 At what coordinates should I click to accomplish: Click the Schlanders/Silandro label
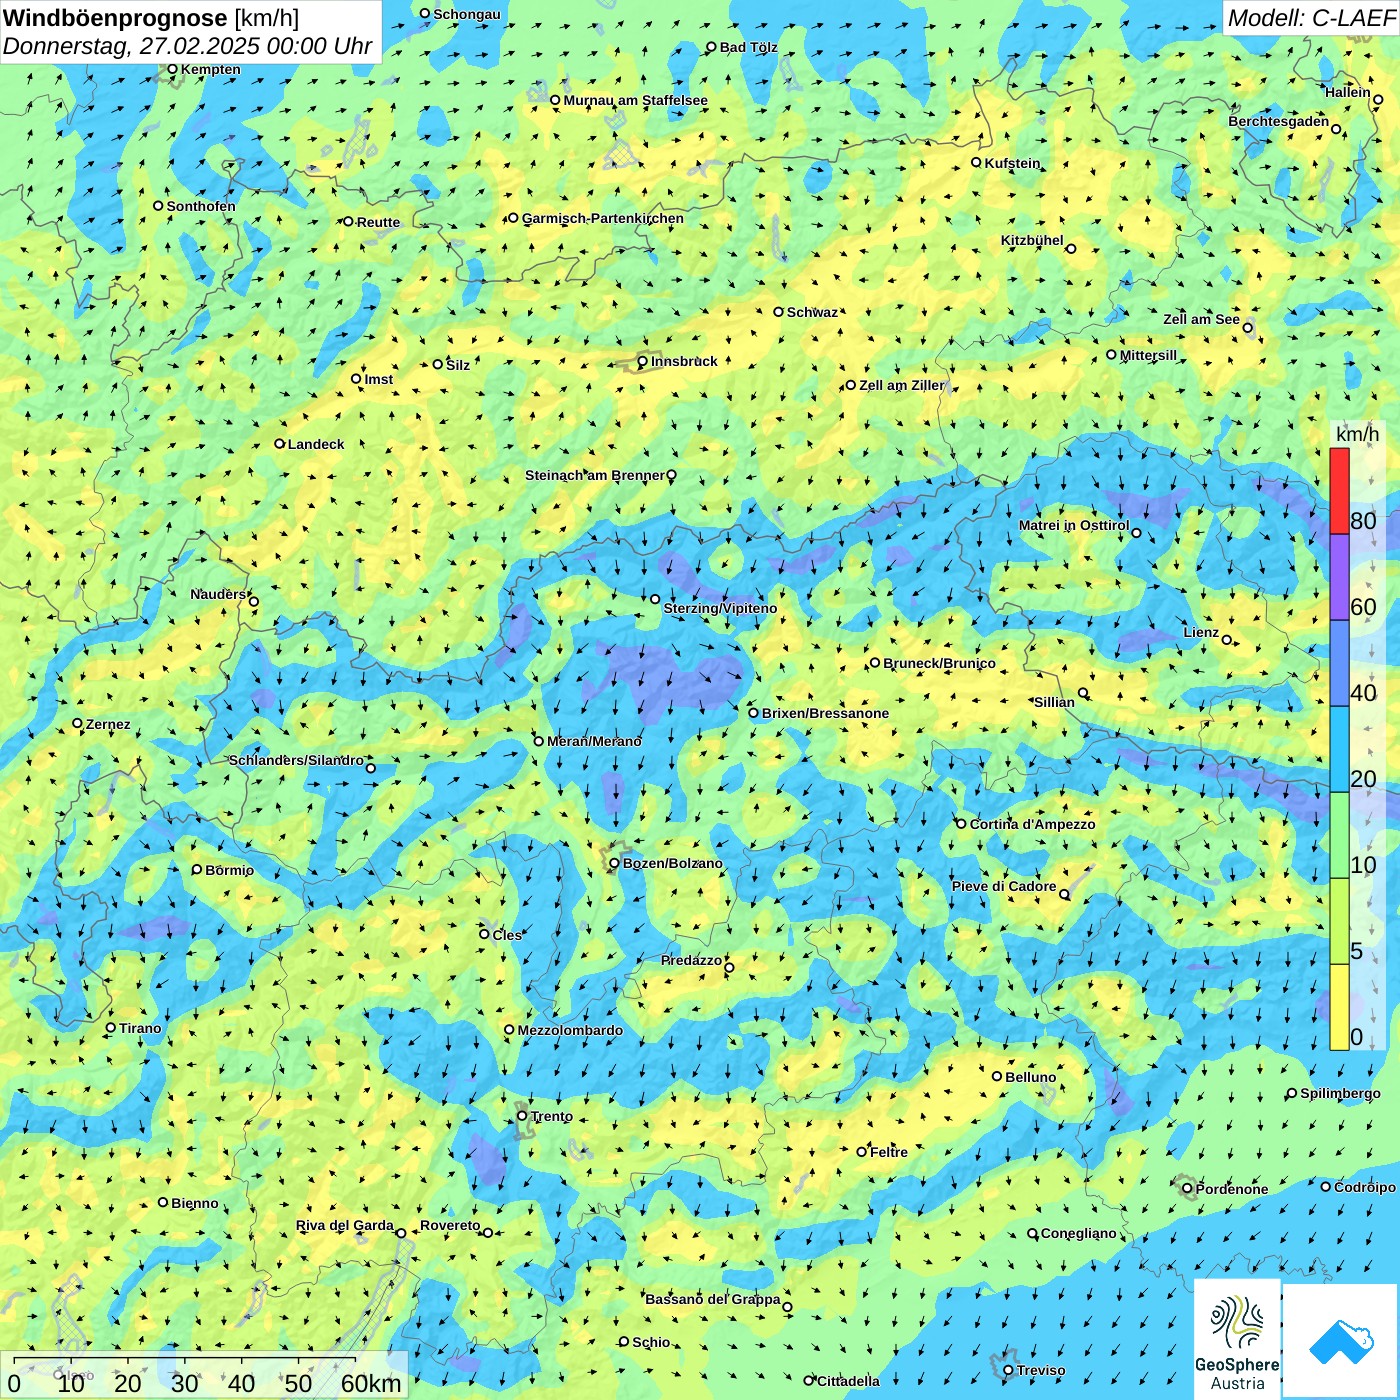(296, 760)
